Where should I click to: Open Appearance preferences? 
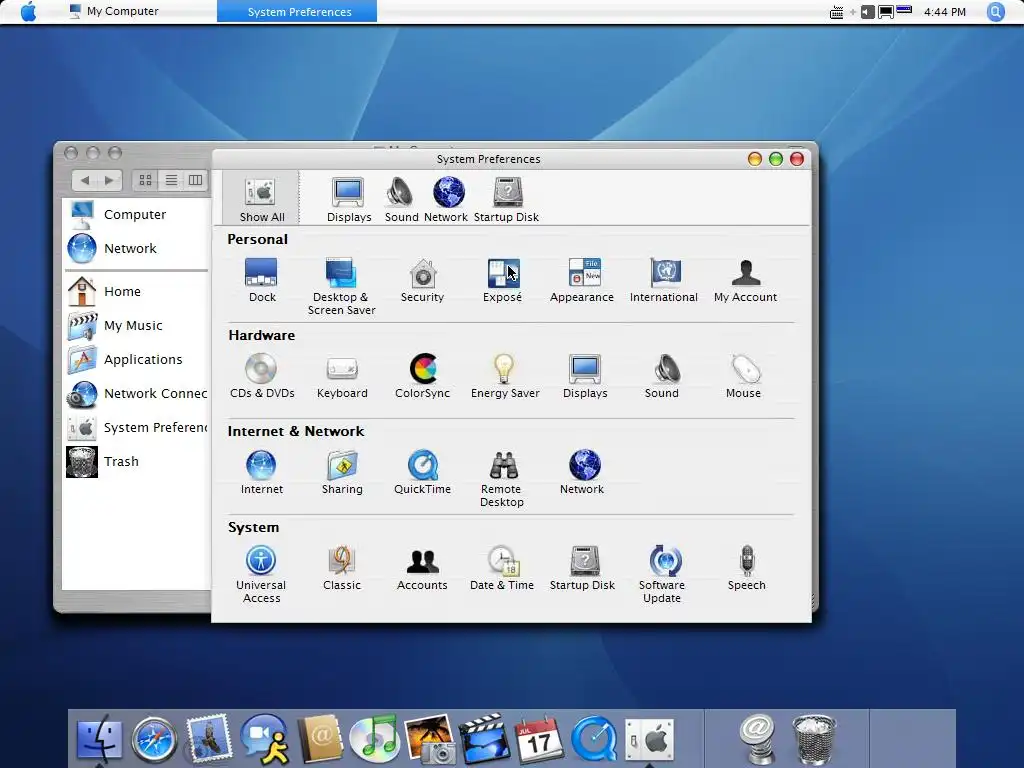click(582, 280)
